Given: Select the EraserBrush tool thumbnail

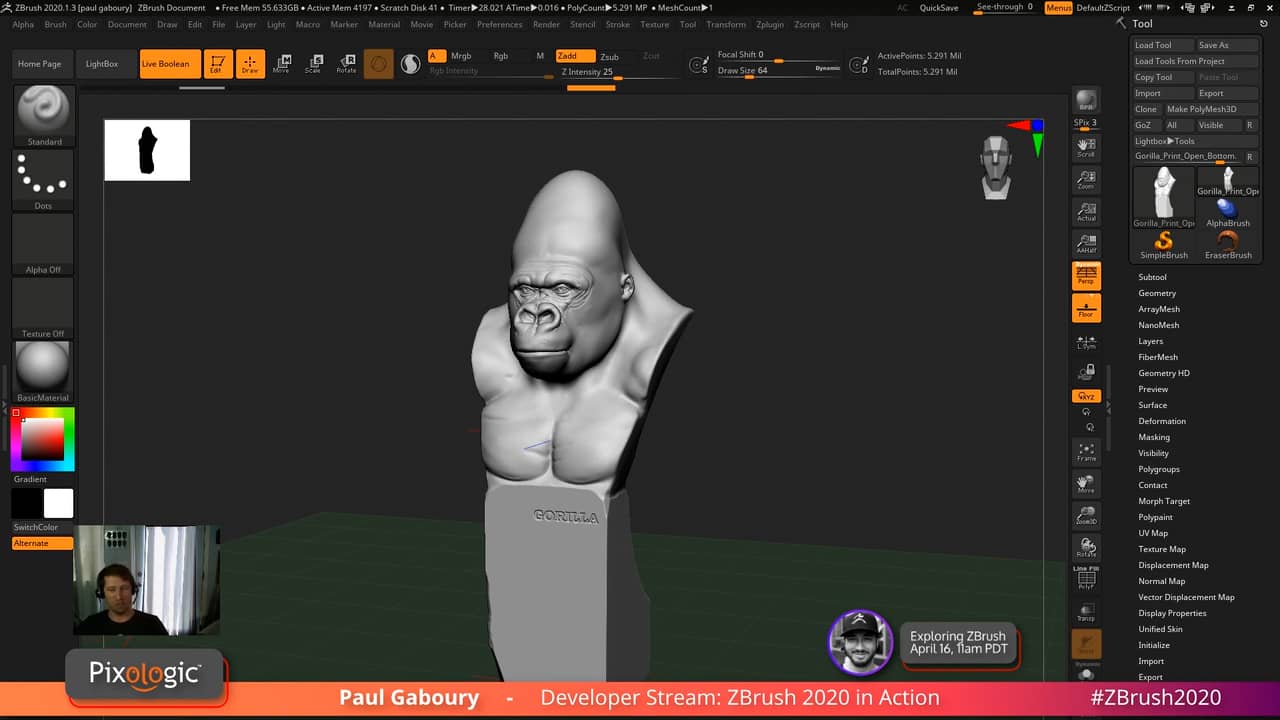Looking at the screenshot, I should click(x=1228, y=244).
